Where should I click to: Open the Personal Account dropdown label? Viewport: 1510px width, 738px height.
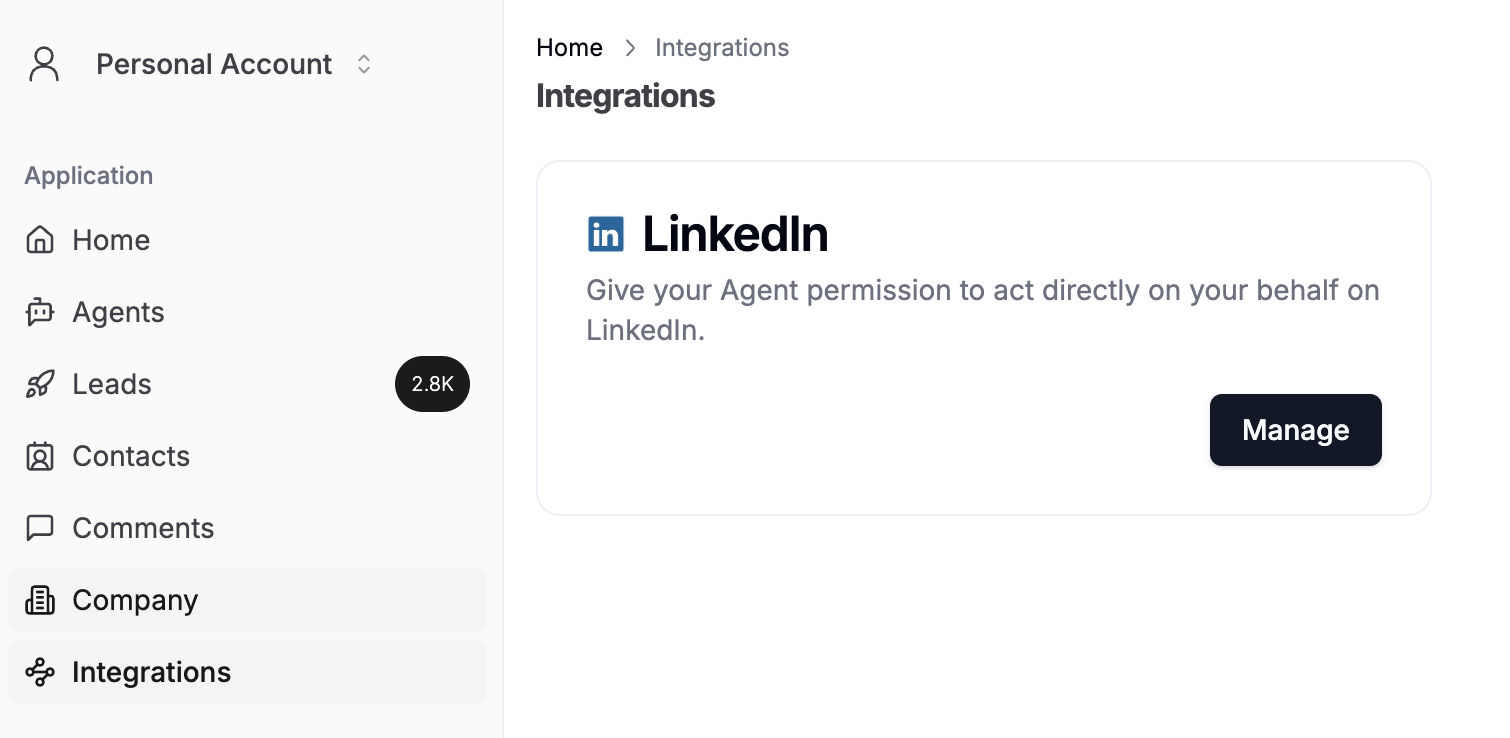pos(214,64)
